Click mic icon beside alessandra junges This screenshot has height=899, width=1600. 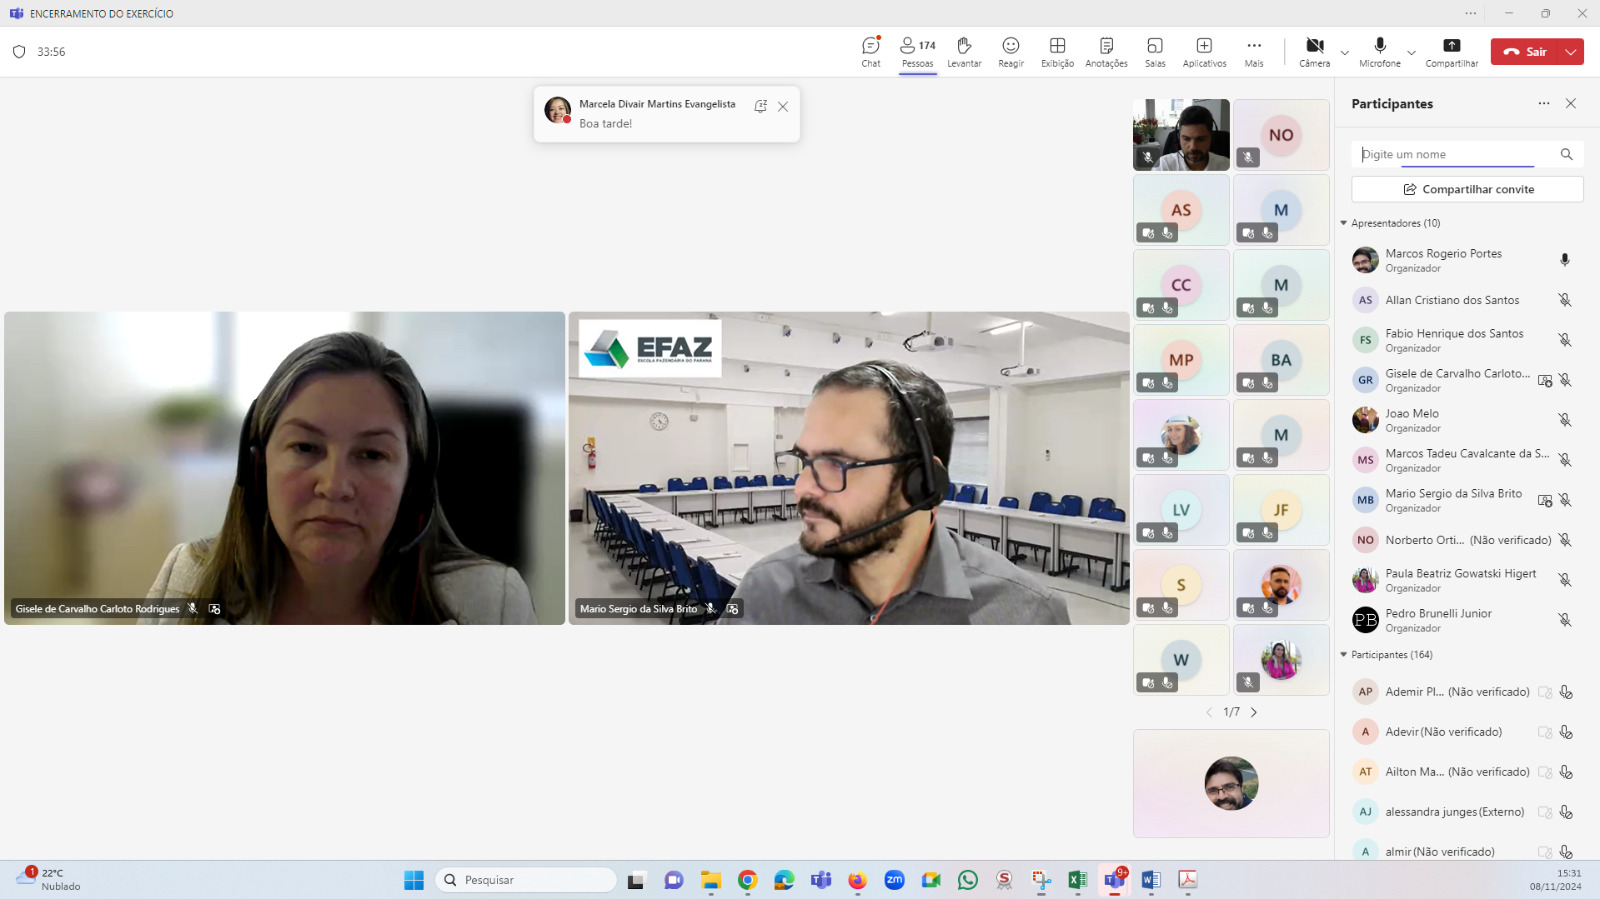[x=1566, y=812]
